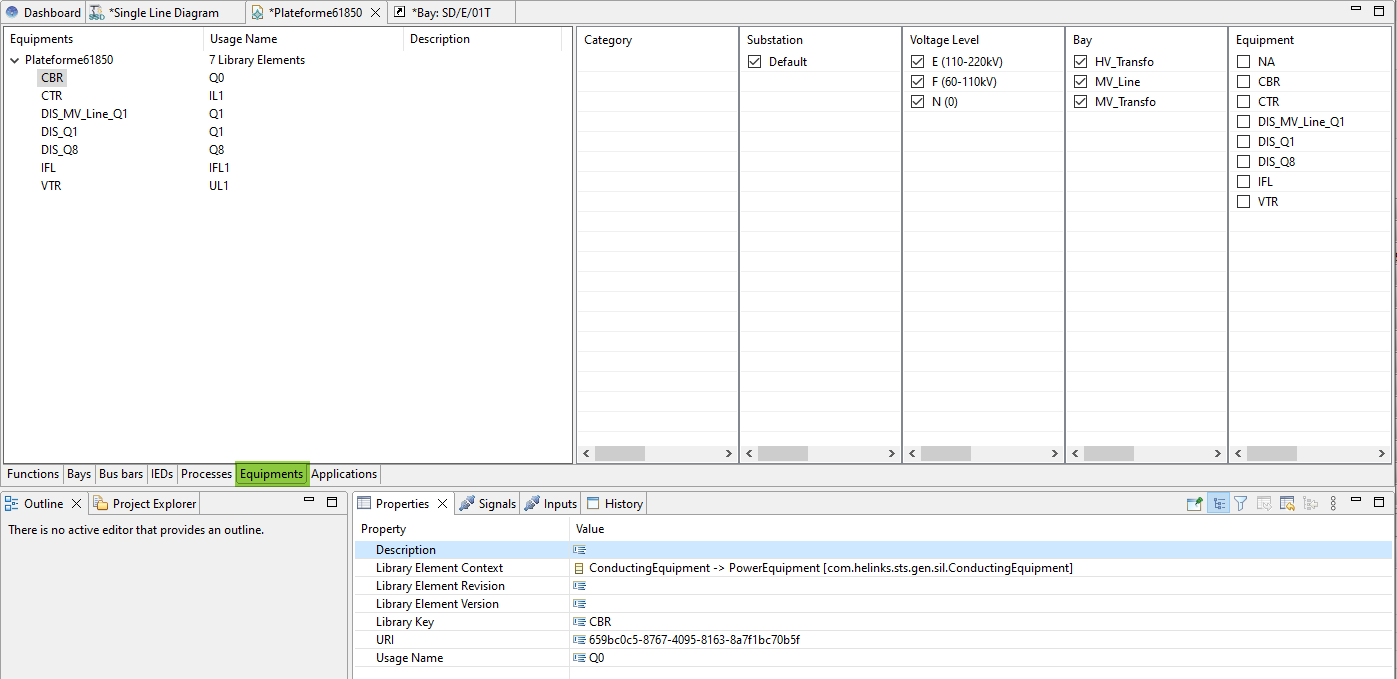Collapse the Plateforme61850 tree node
This screenshot has height=679, width=1397.
click(x=15, y=60)
